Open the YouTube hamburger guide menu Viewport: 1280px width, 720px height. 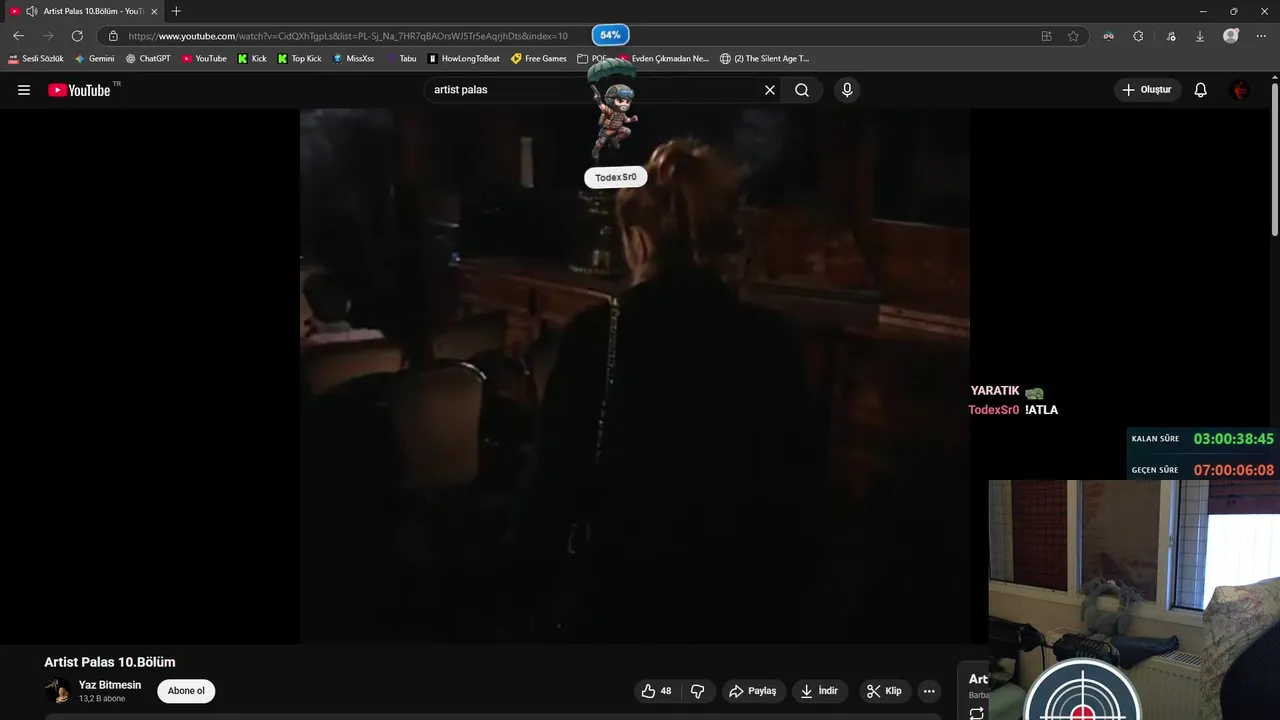(24, 90)
